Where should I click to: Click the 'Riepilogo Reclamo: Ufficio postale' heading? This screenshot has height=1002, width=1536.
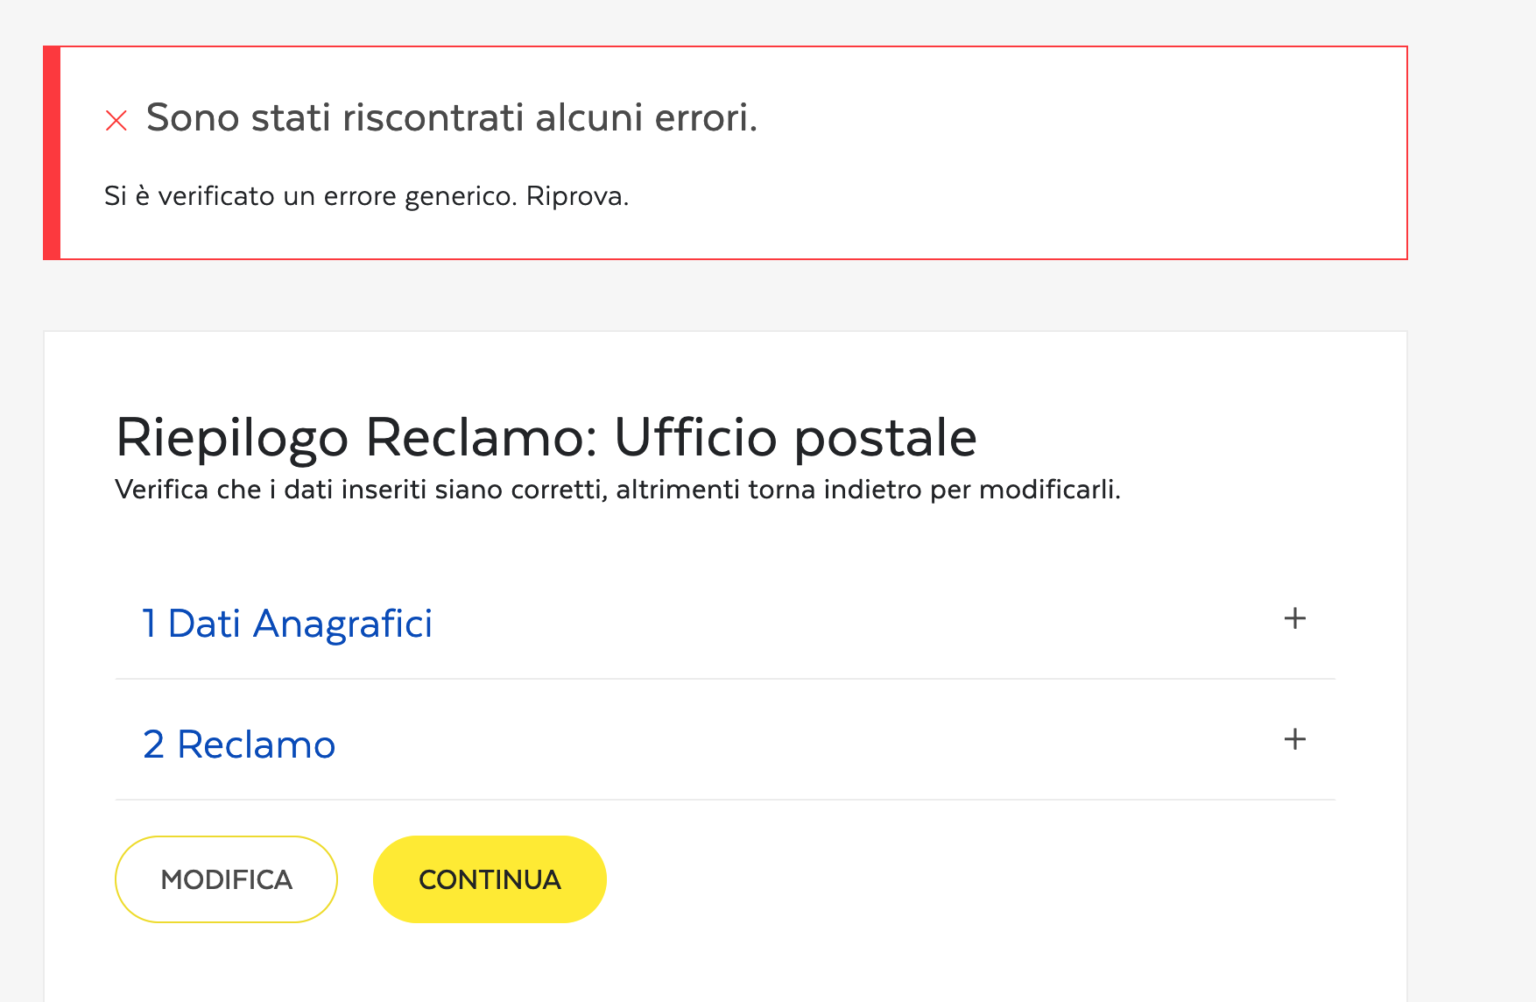tap(546, 438)
